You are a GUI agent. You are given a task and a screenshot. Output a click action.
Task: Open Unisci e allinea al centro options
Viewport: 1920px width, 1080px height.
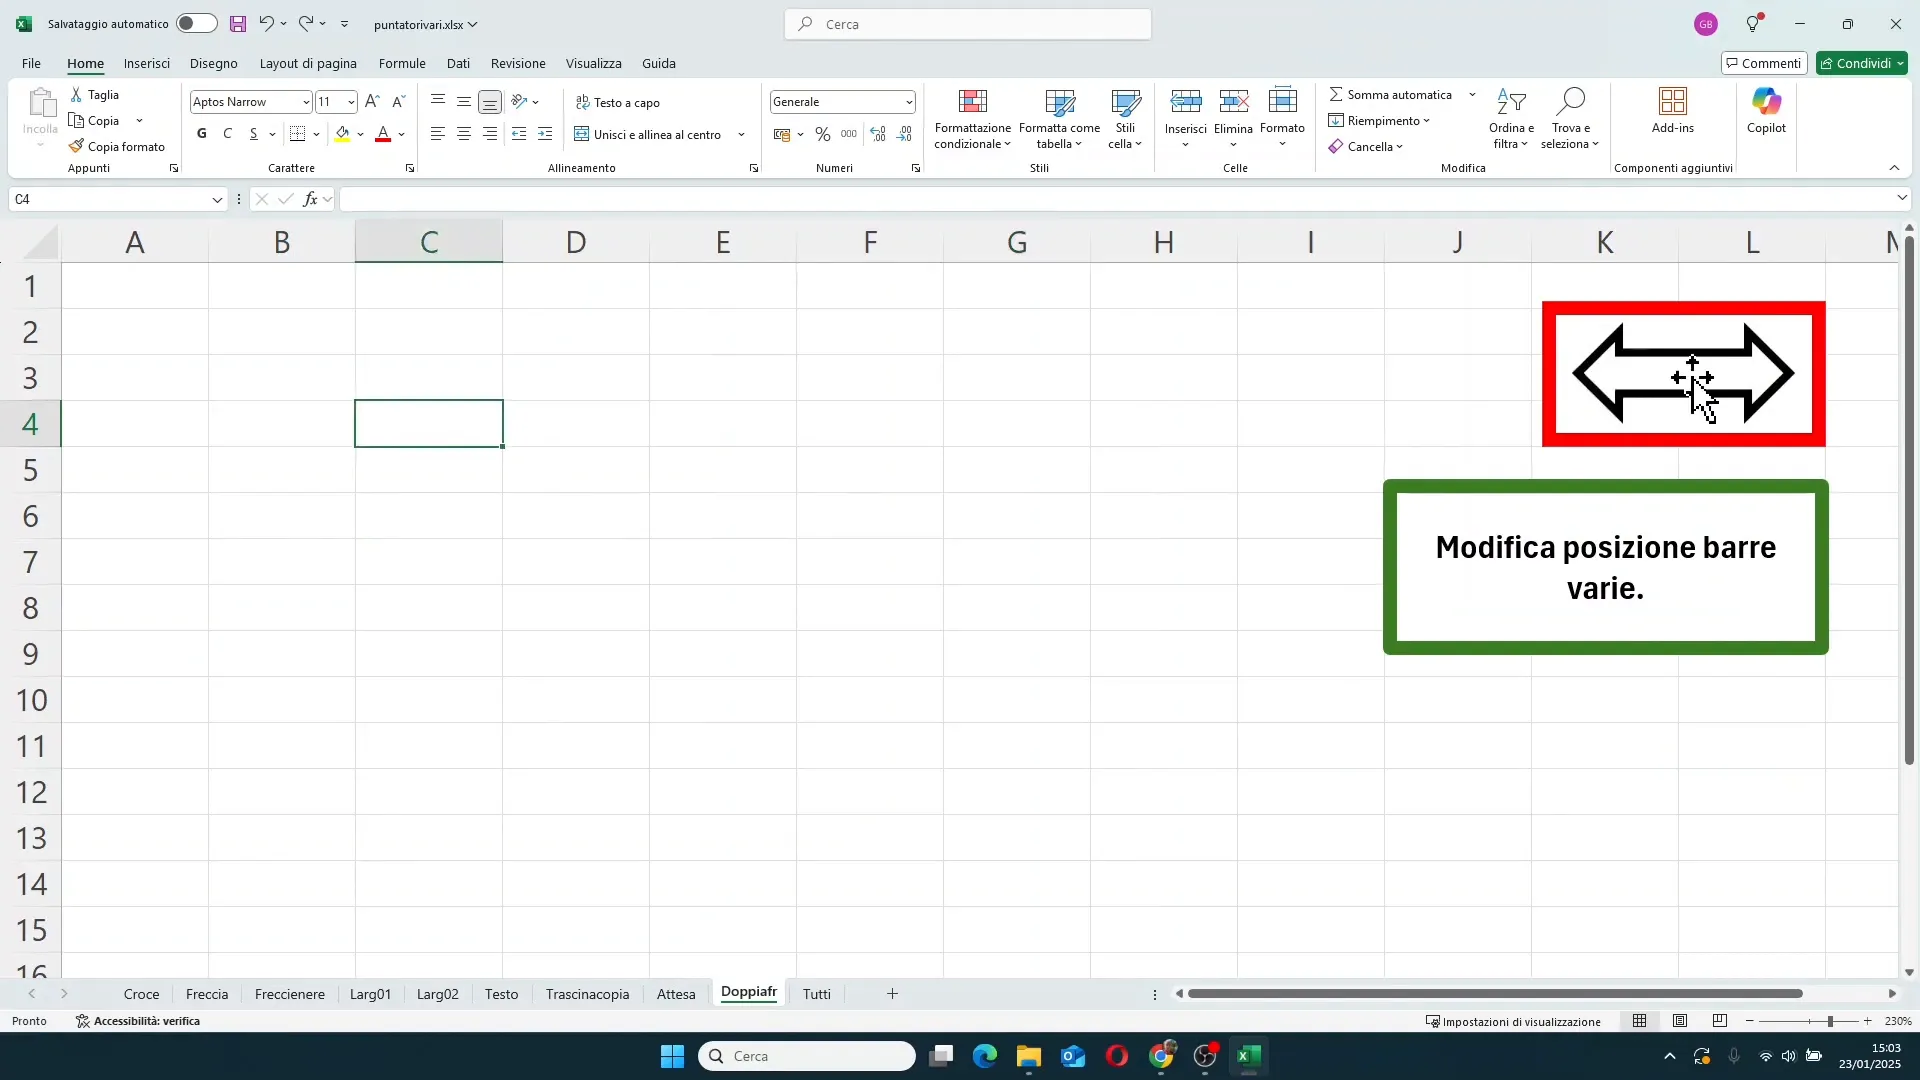tap(742, 135)
